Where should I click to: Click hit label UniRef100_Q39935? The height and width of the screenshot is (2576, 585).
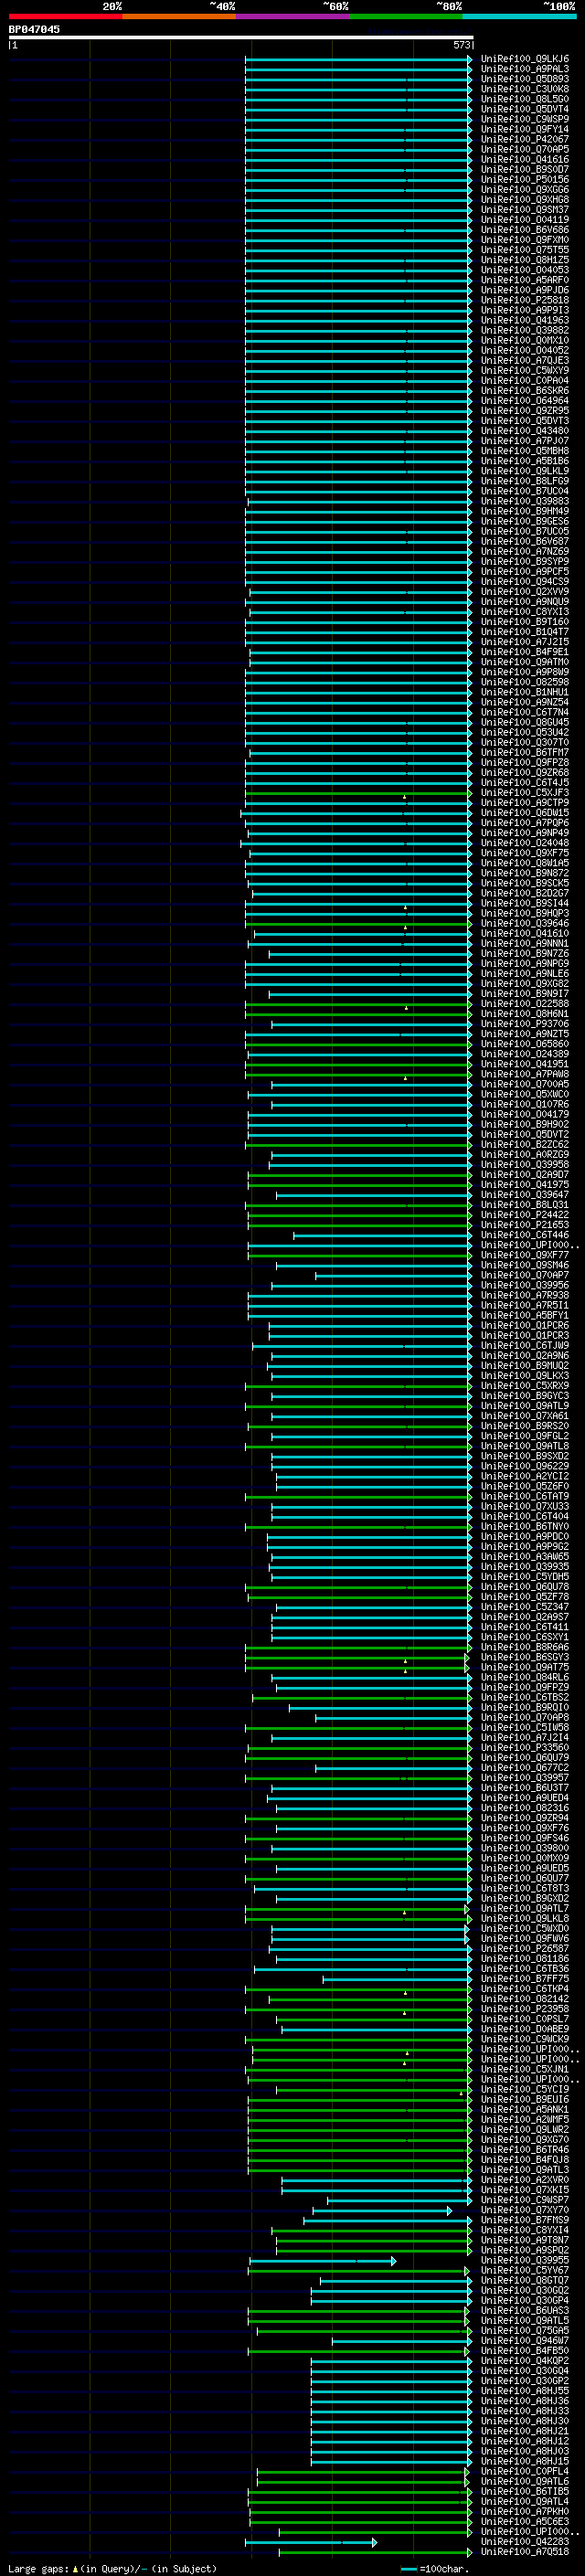coord(525,1566)
